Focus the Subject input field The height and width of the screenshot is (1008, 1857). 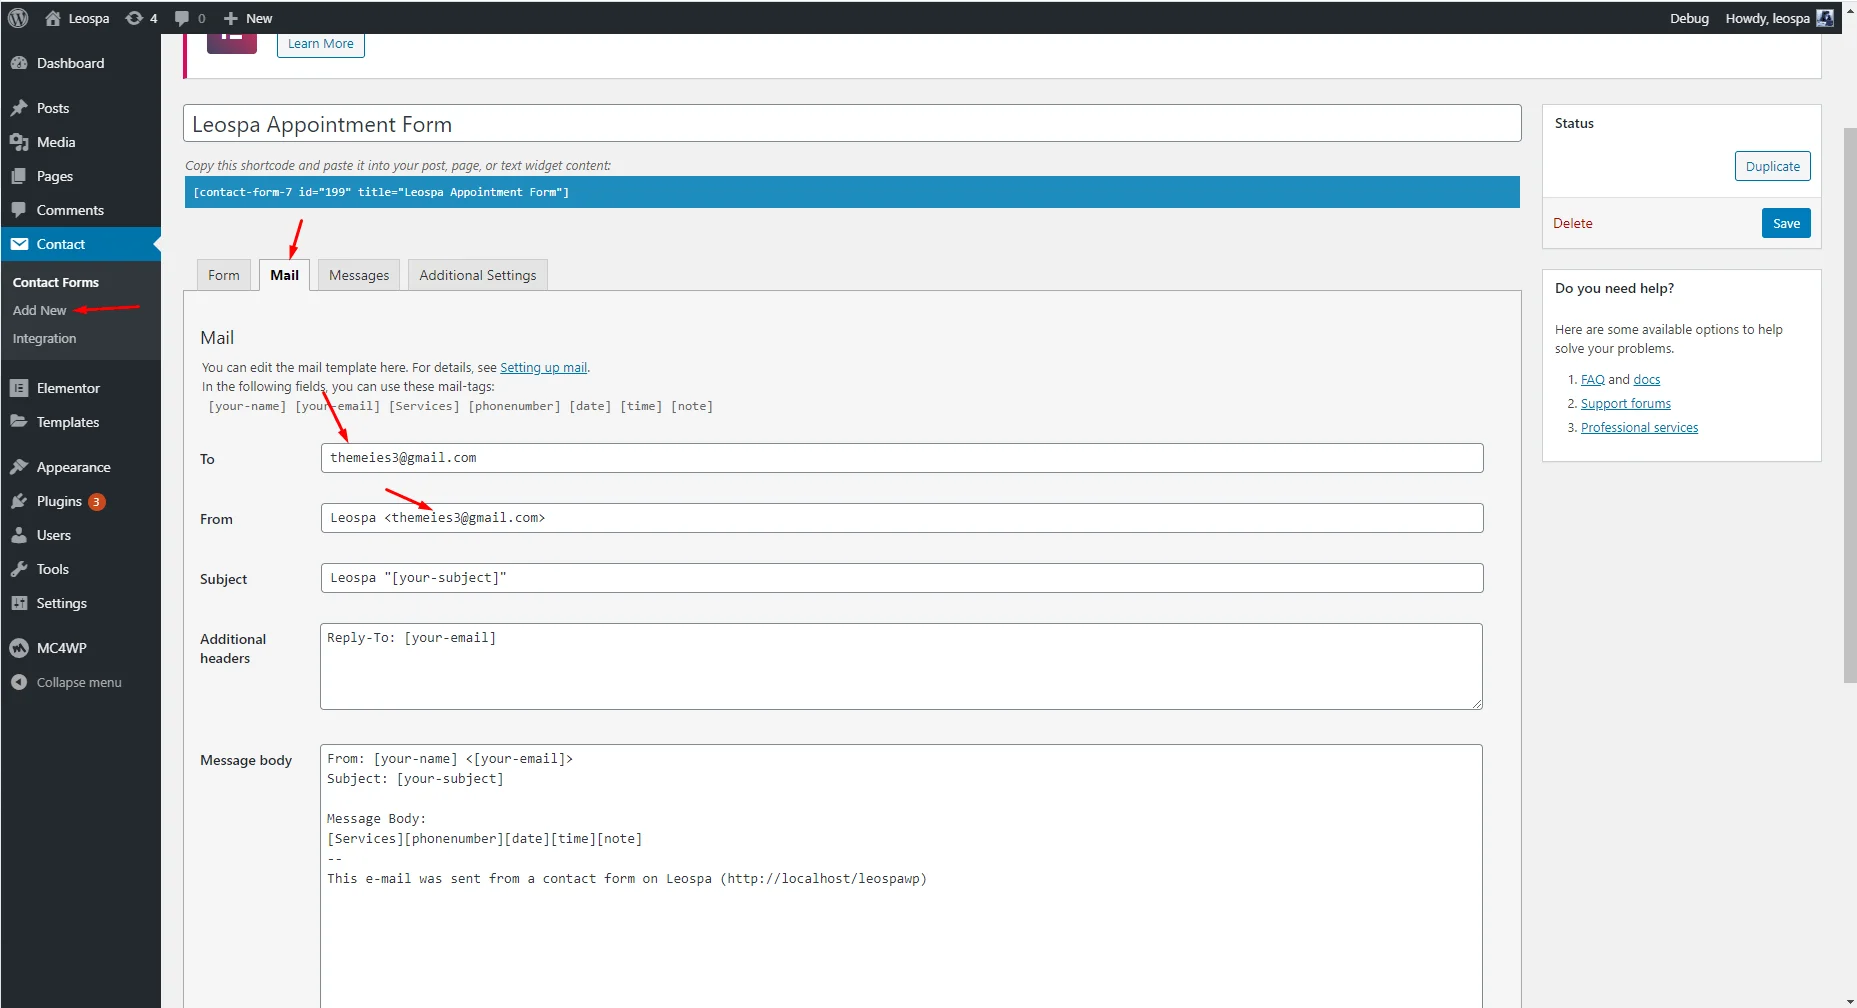tap(901, 578)
